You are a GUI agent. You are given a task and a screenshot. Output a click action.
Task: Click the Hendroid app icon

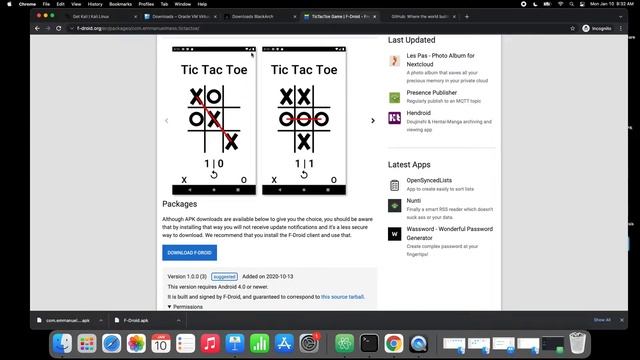tap(394, 118)
